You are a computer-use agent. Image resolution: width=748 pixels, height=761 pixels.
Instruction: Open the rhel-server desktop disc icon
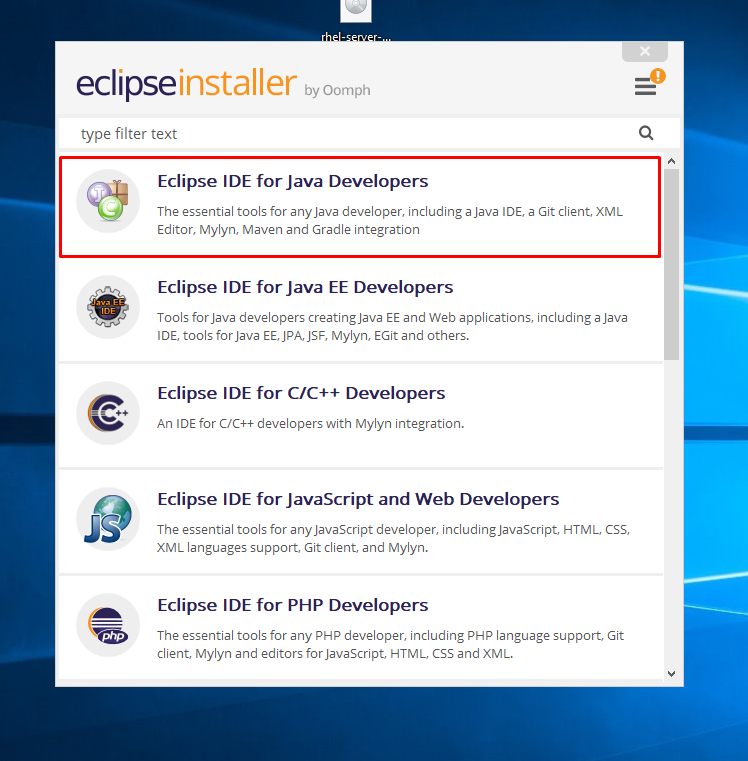click(356, 19)
